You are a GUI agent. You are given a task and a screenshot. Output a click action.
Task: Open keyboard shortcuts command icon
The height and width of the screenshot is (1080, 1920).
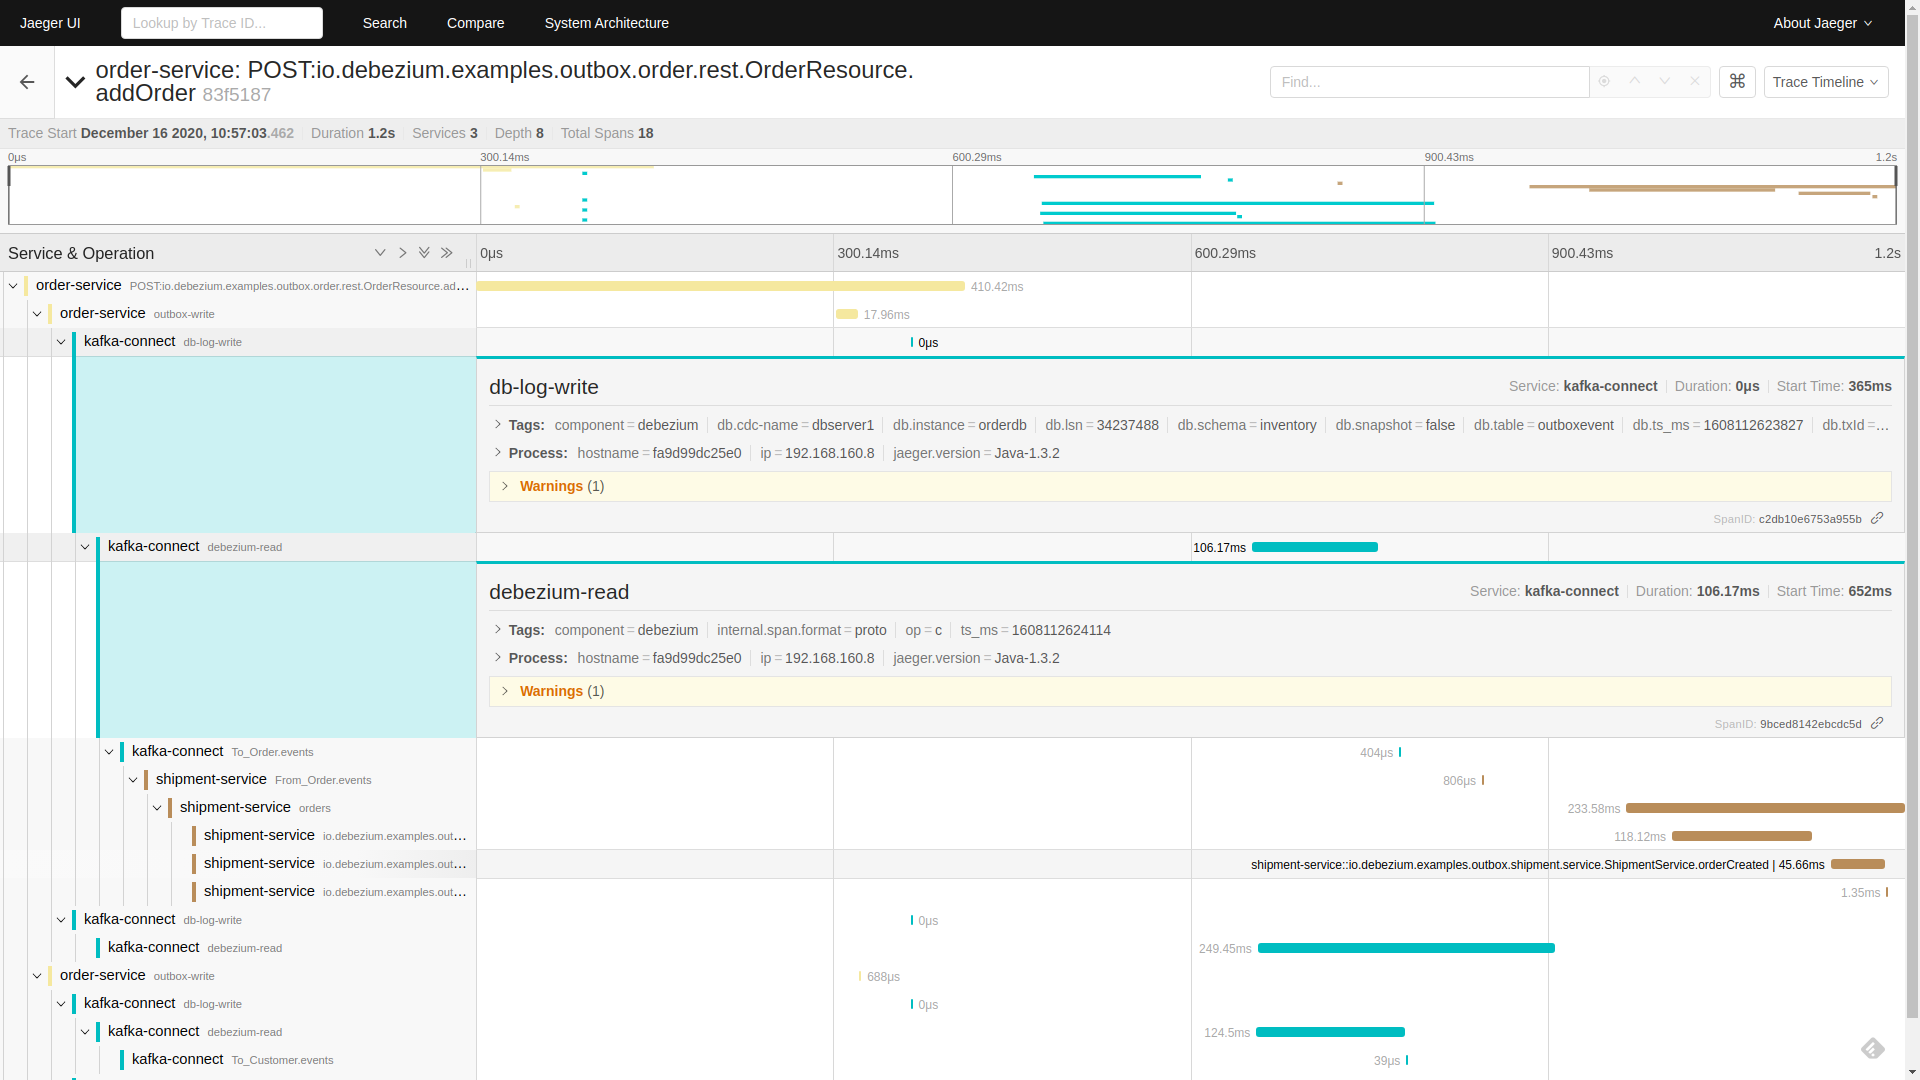click(1737, 82)
